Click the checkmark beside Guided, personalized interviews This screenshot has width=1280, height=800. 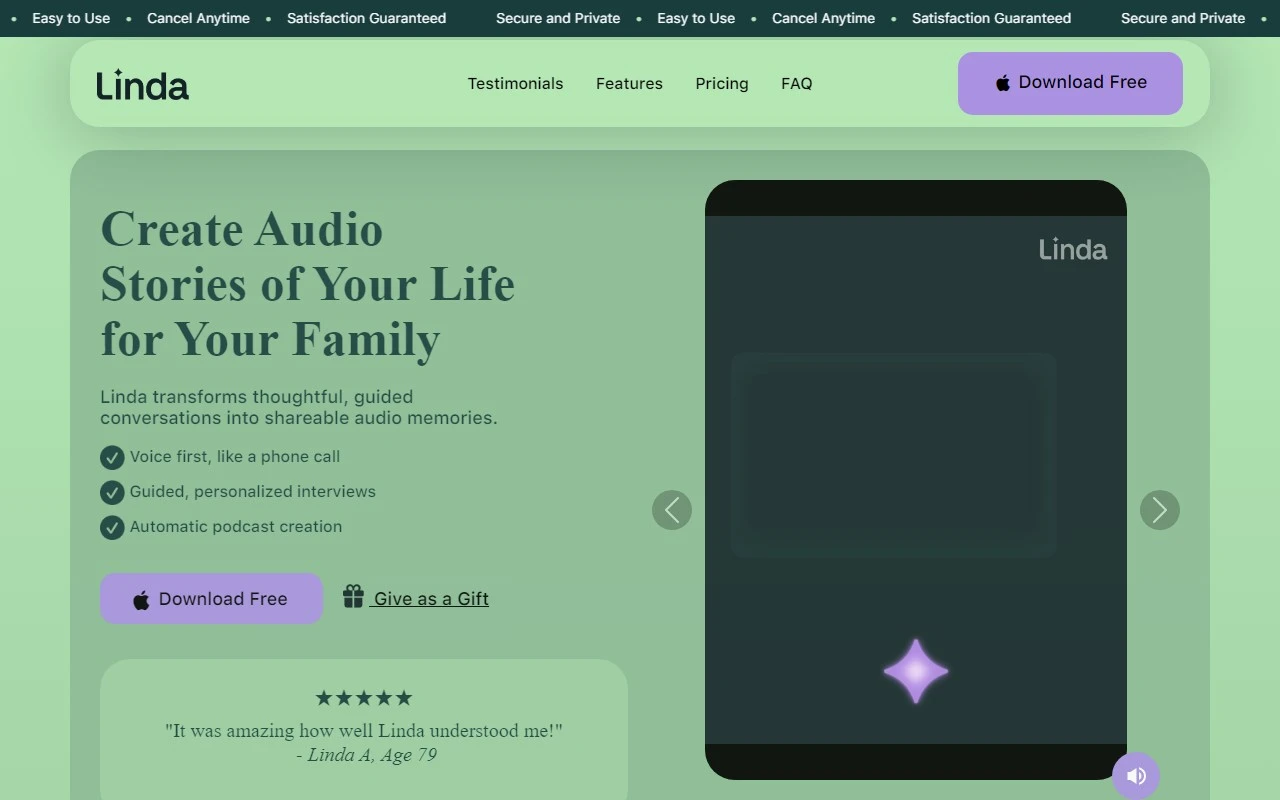point(112,492)
